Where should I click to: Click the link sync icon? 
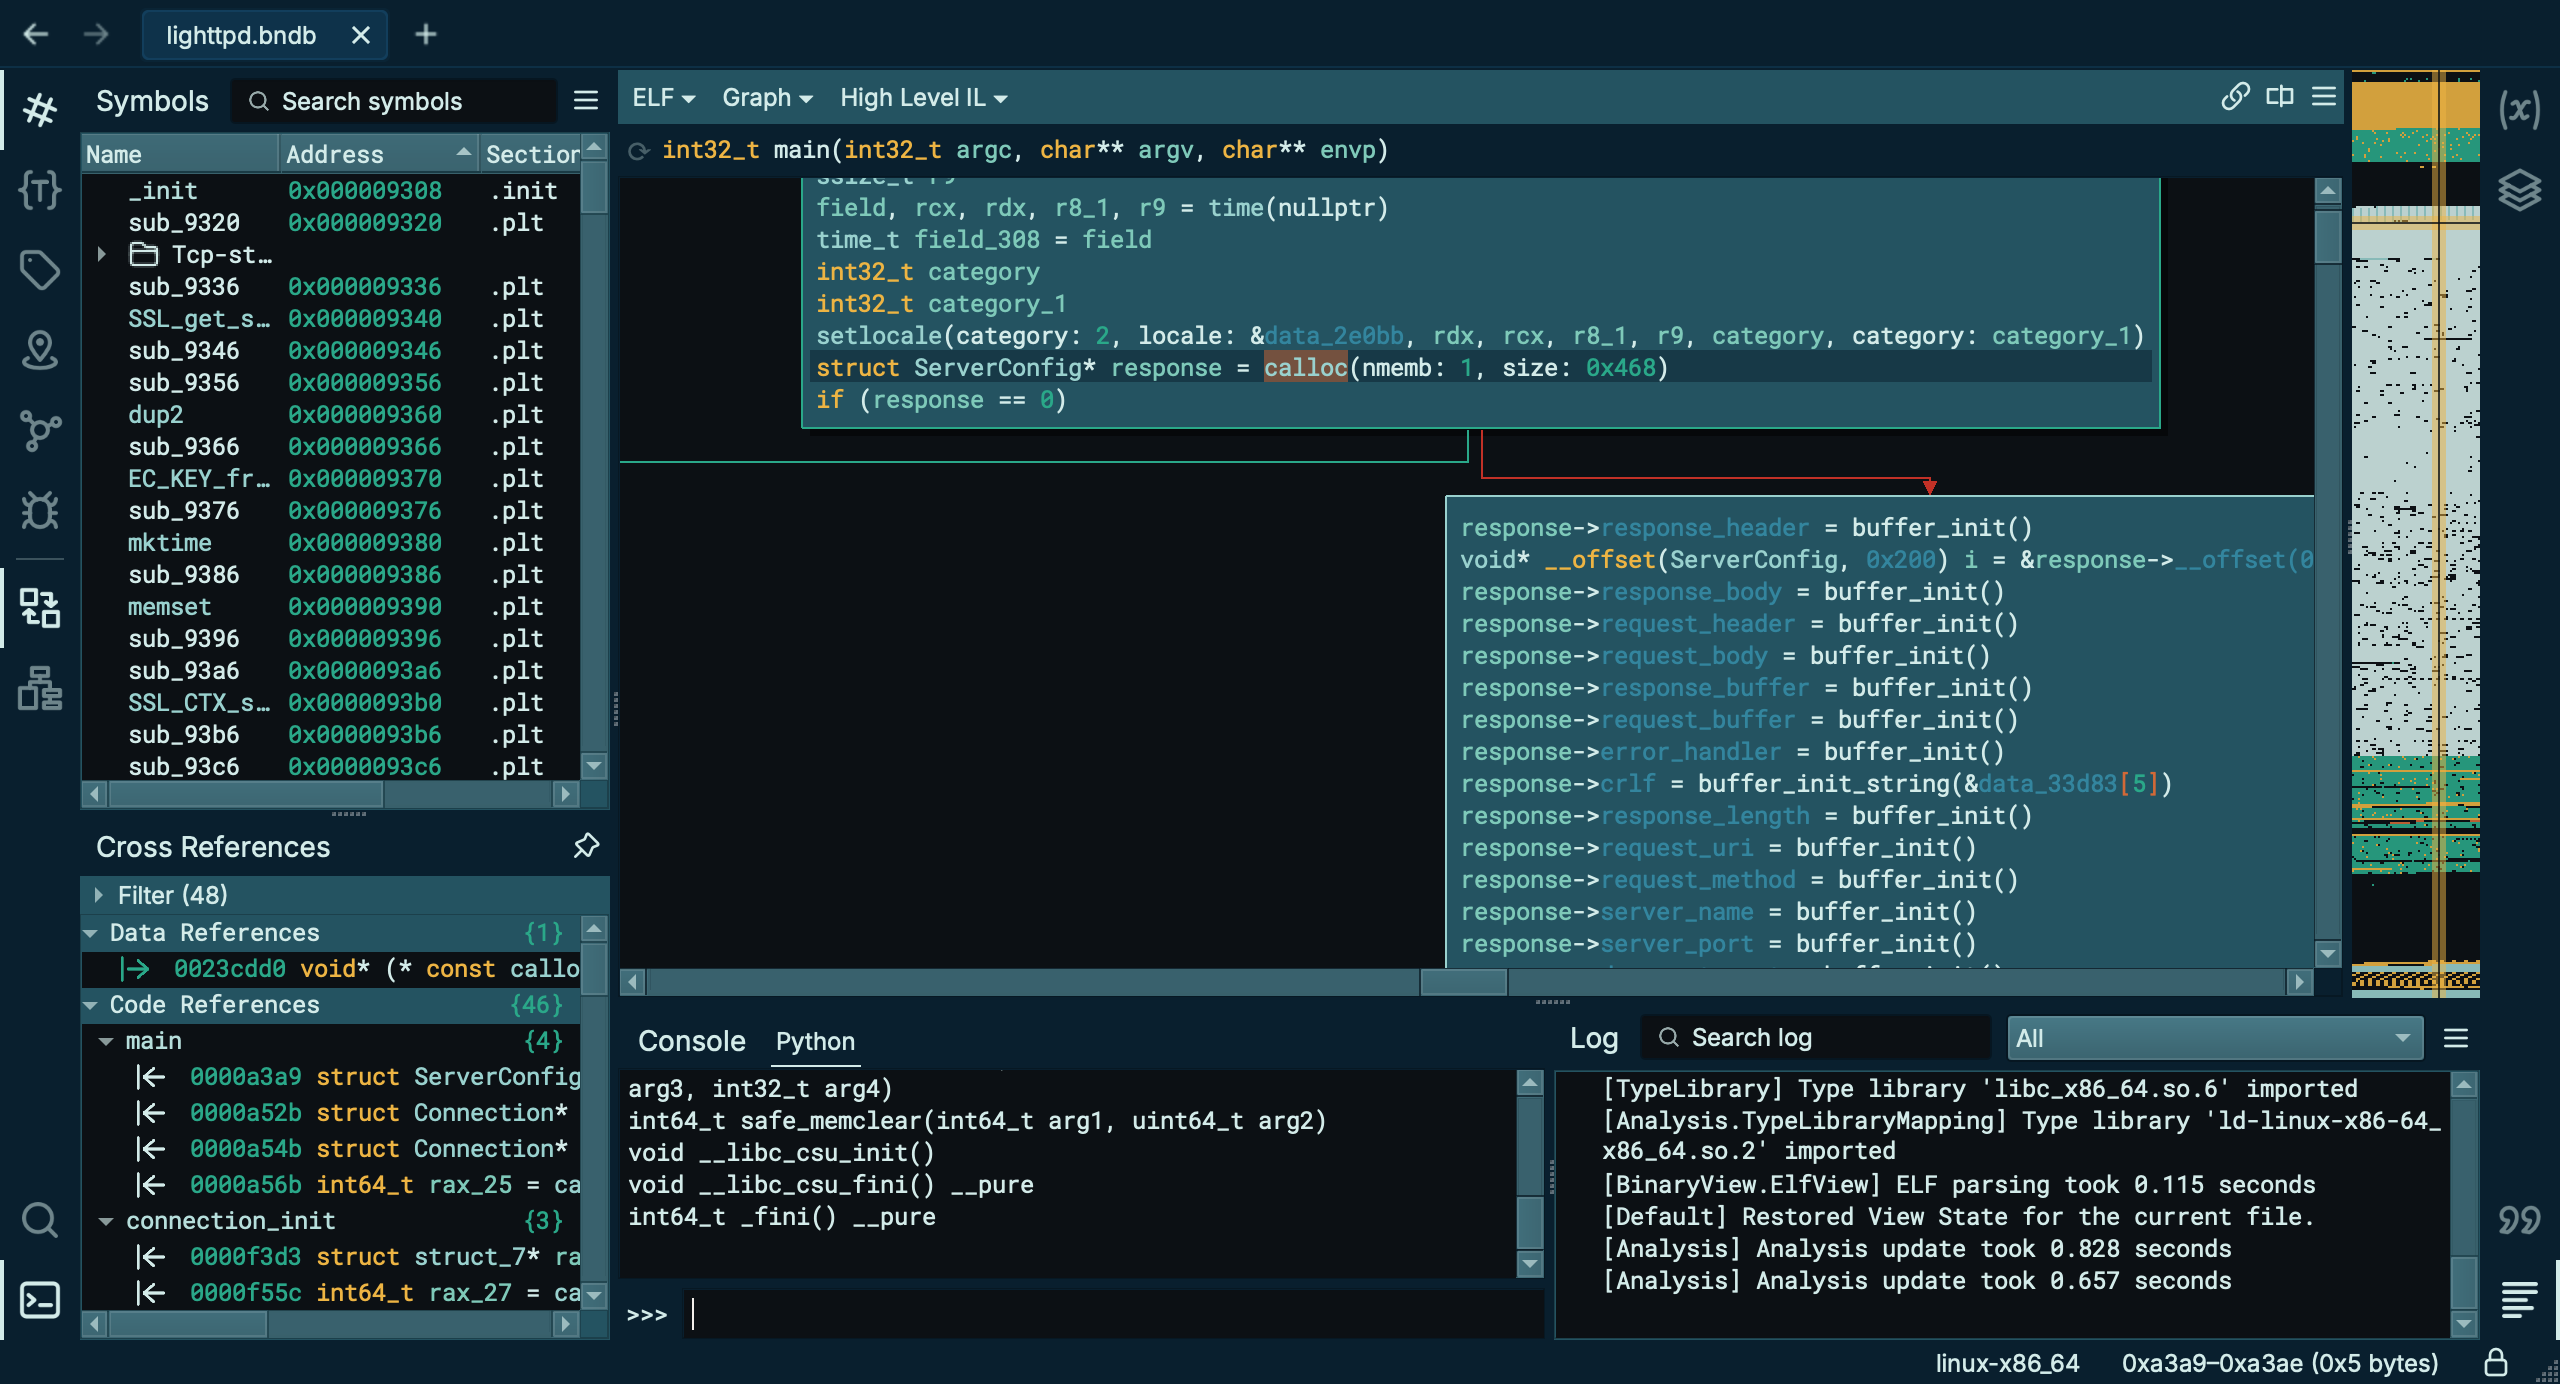click(x=2235, y=97)
